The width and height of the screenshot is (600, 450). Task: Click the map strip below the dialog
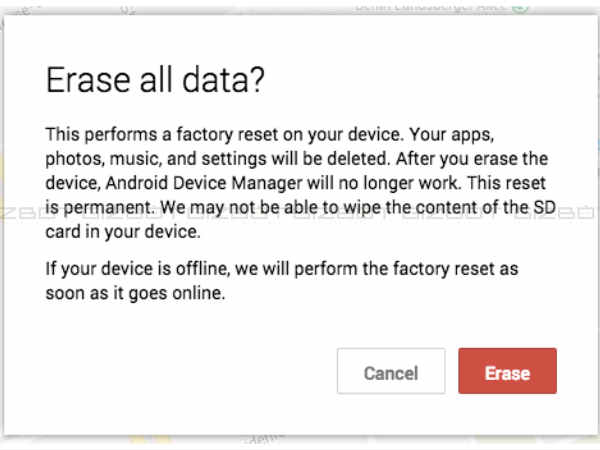point(400,441)
